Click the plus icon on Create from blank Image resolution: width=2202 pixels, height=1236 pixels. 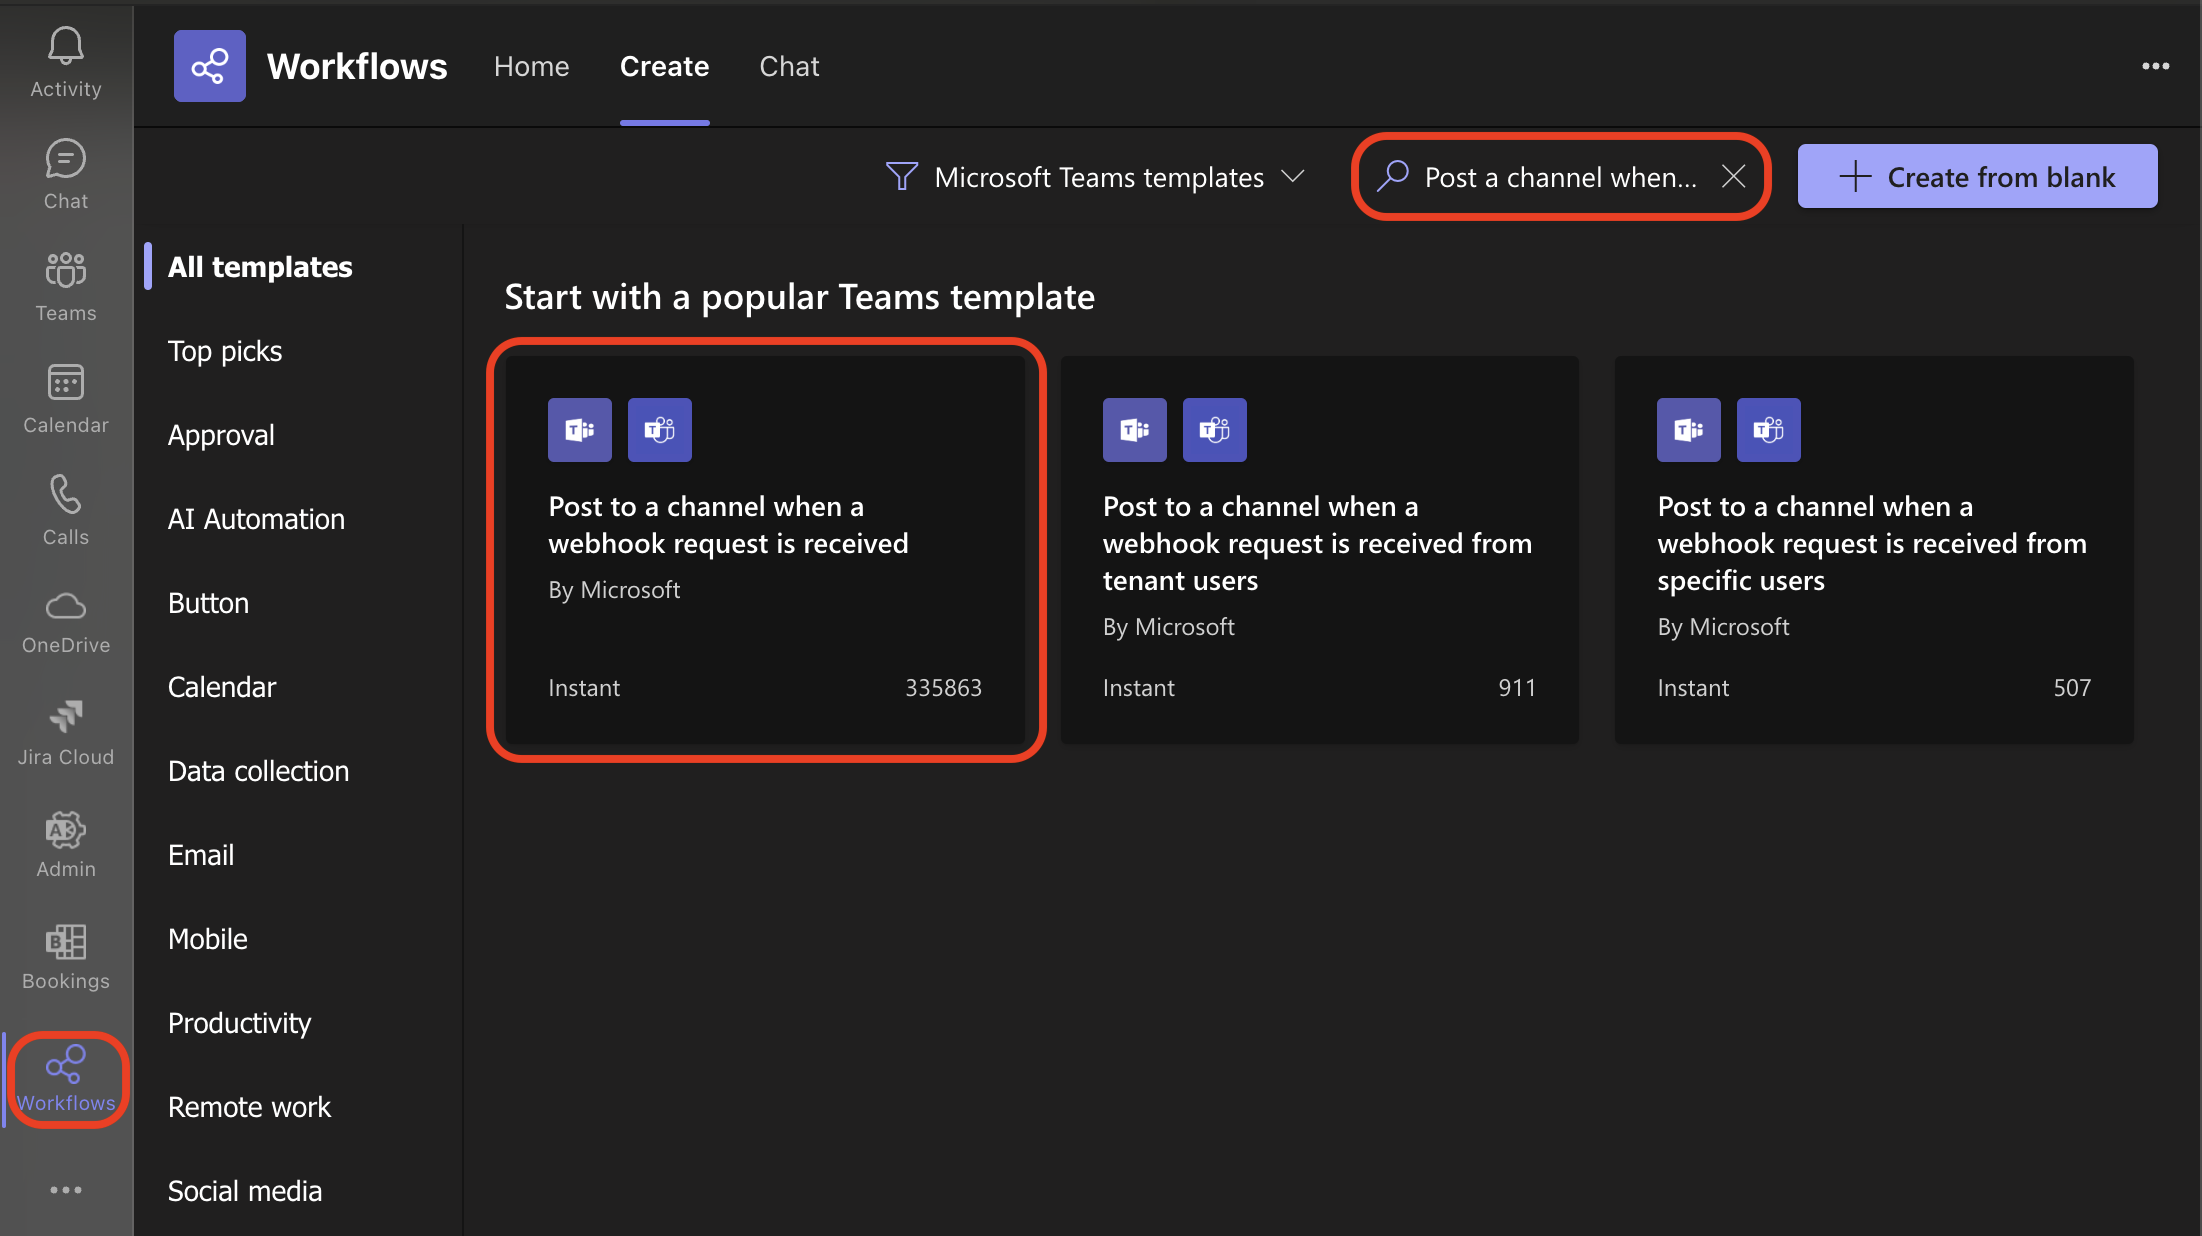(1855, 177)
